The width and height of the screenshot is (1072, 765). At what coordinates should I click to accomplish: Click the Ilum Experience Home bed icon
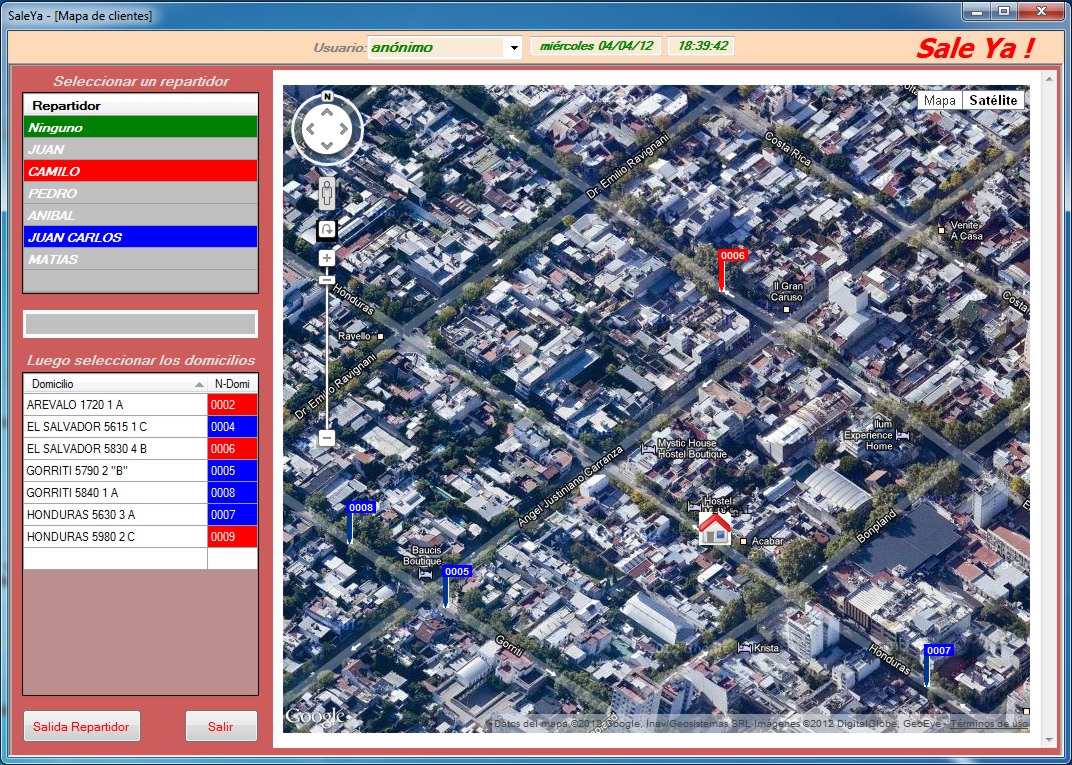pos(902,435)
